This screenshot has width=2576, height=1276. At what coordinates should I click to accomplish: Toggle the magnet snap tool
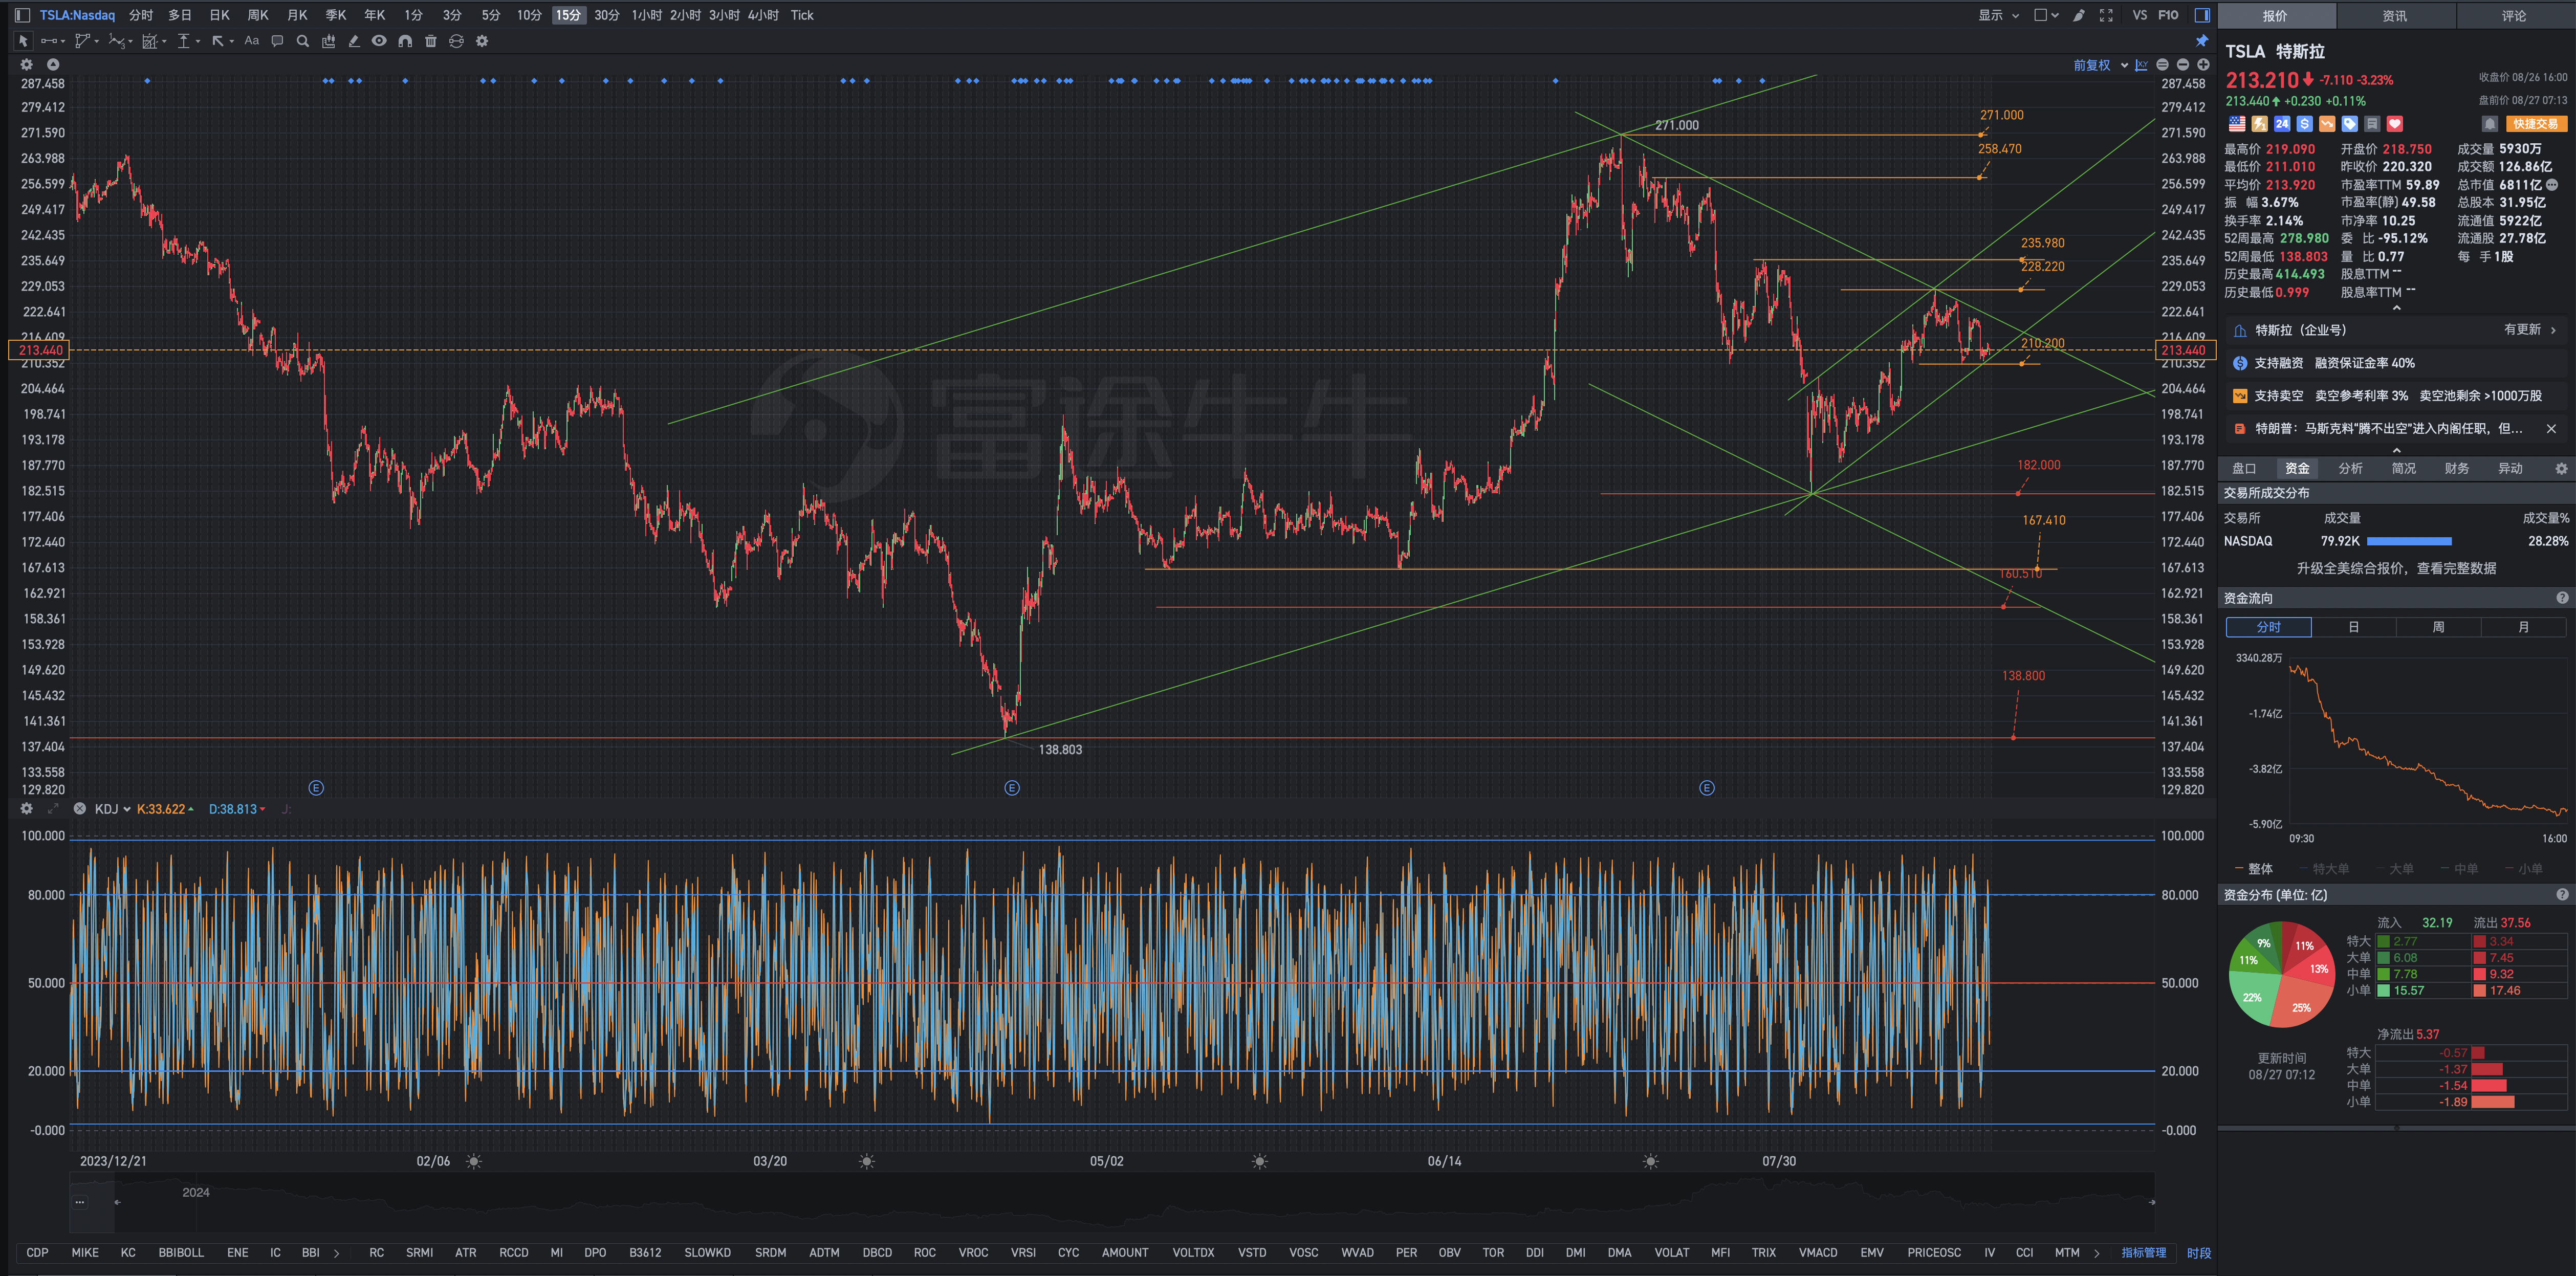click(x=405, y=41)
